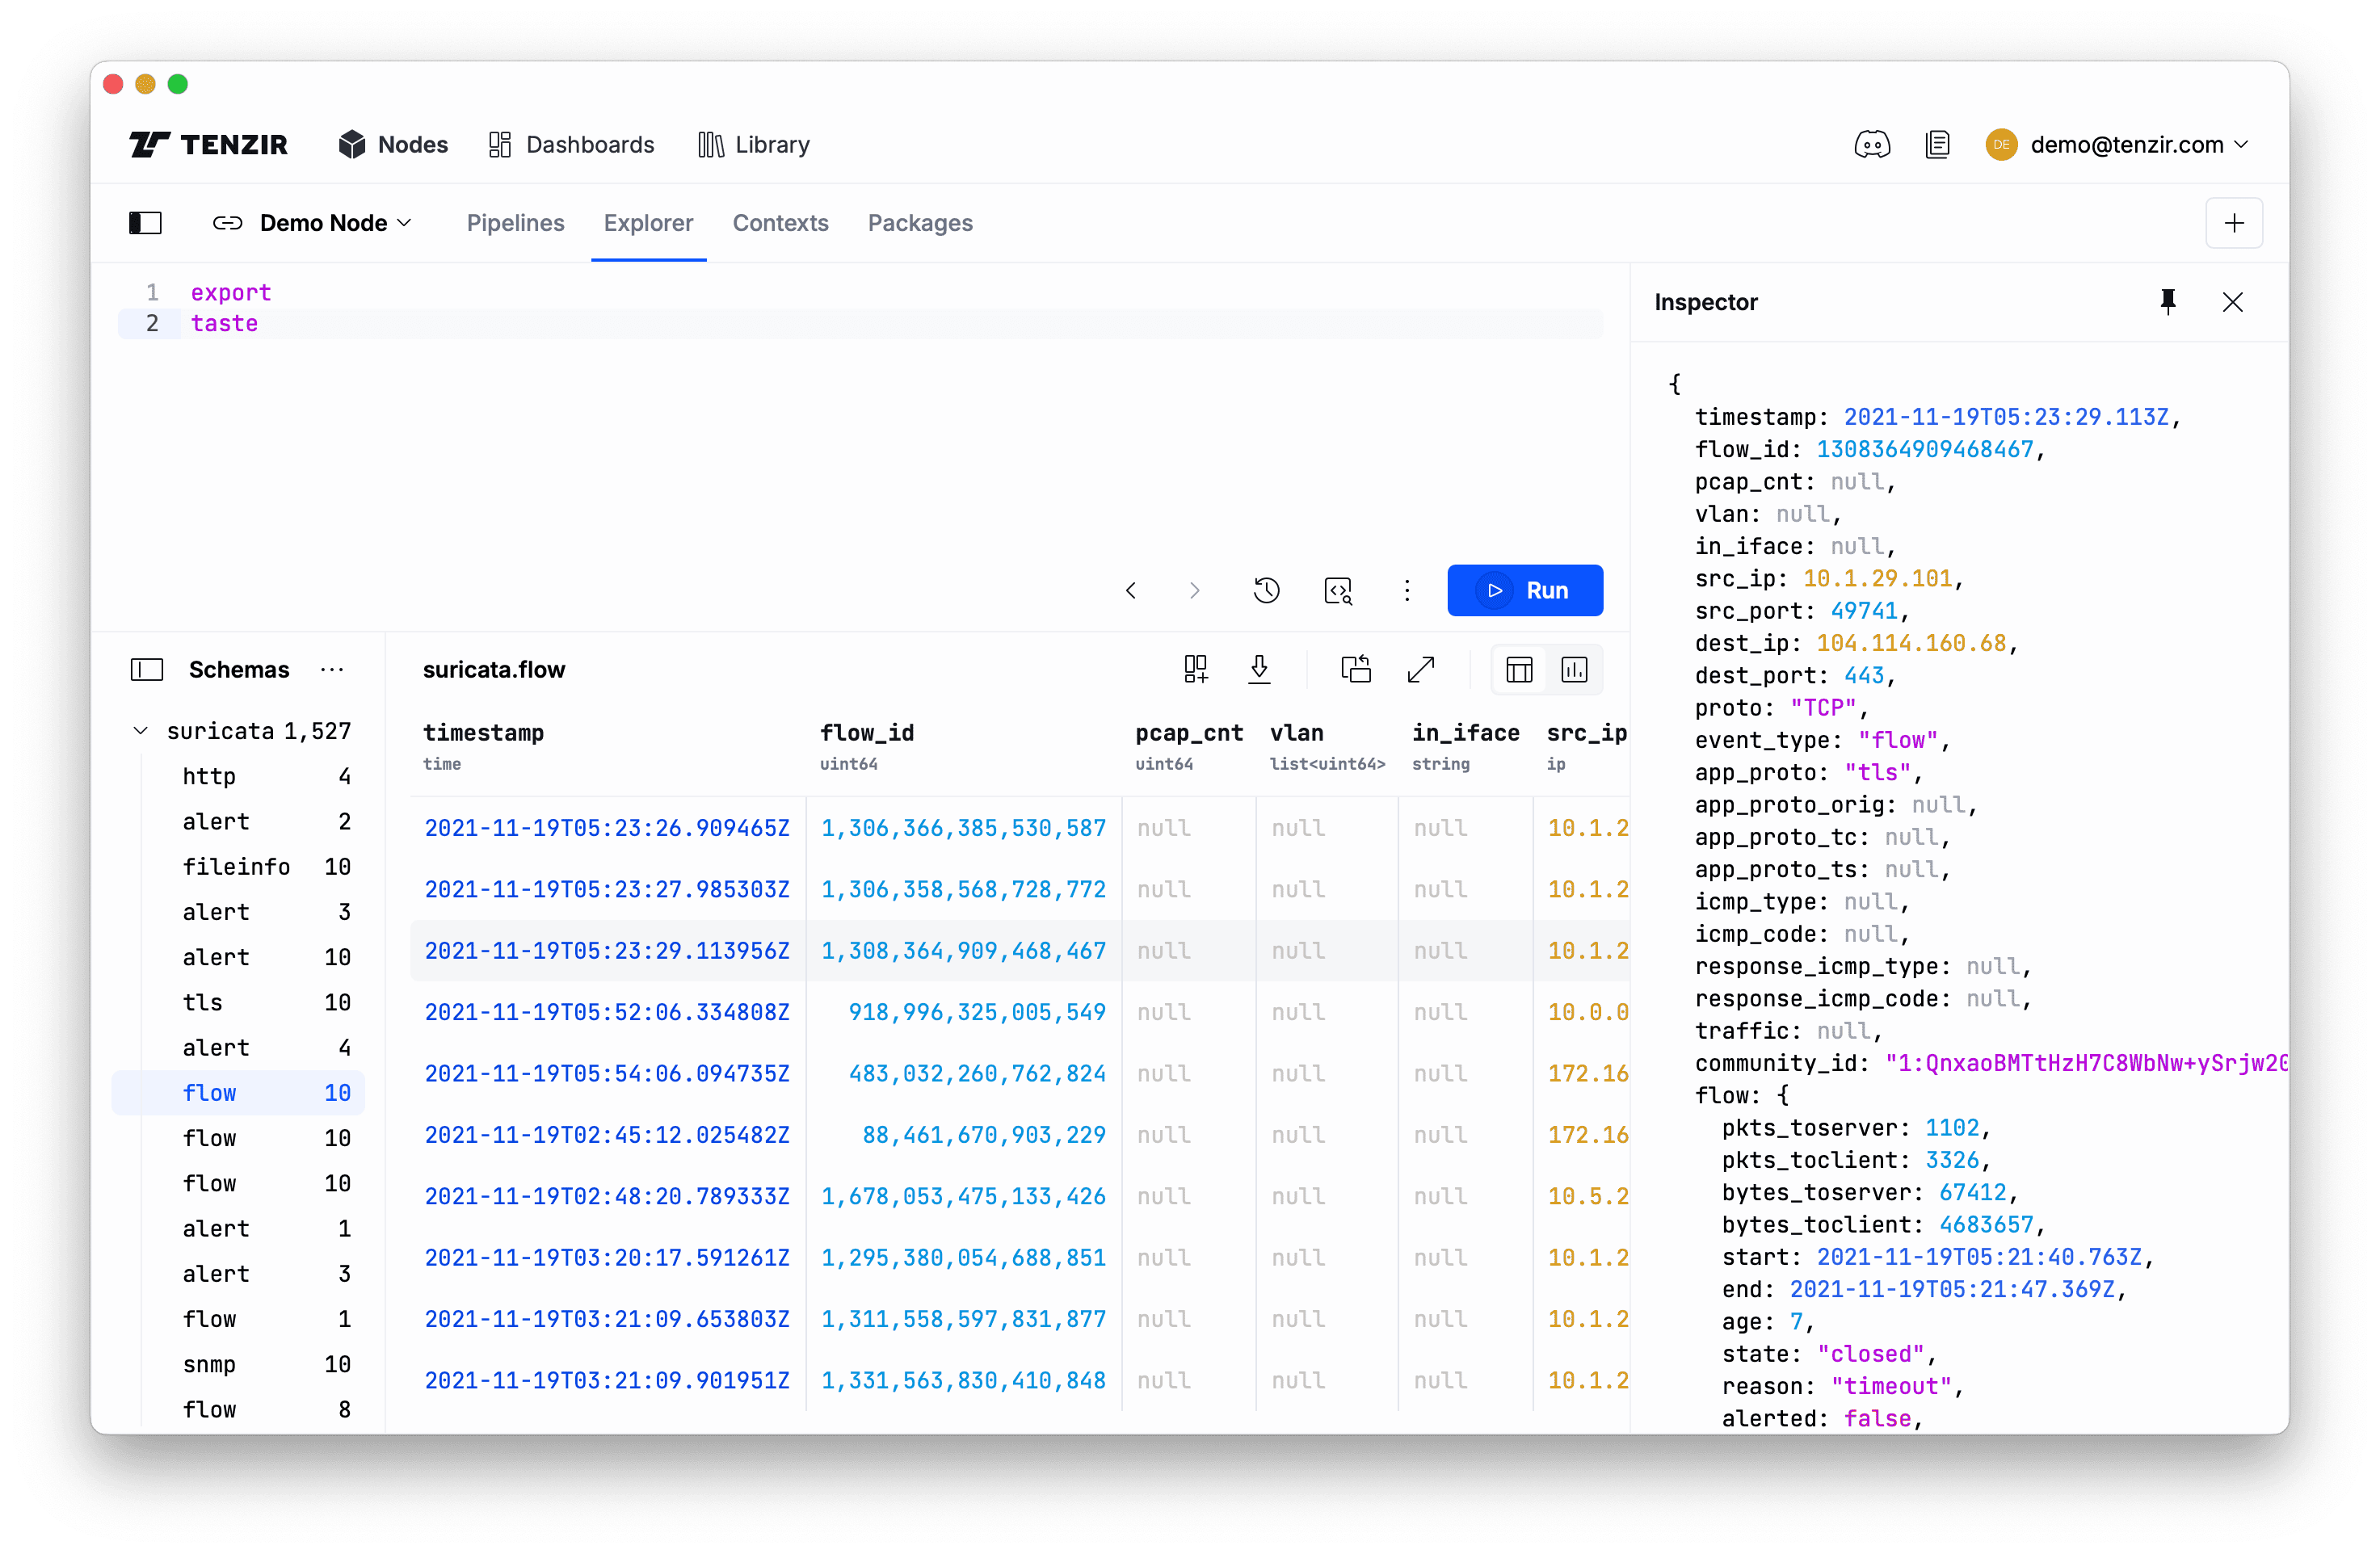Viewport: 2380px width, 1554px height.
Task: Switch to chart view toggle
Action: point(1574,669)
